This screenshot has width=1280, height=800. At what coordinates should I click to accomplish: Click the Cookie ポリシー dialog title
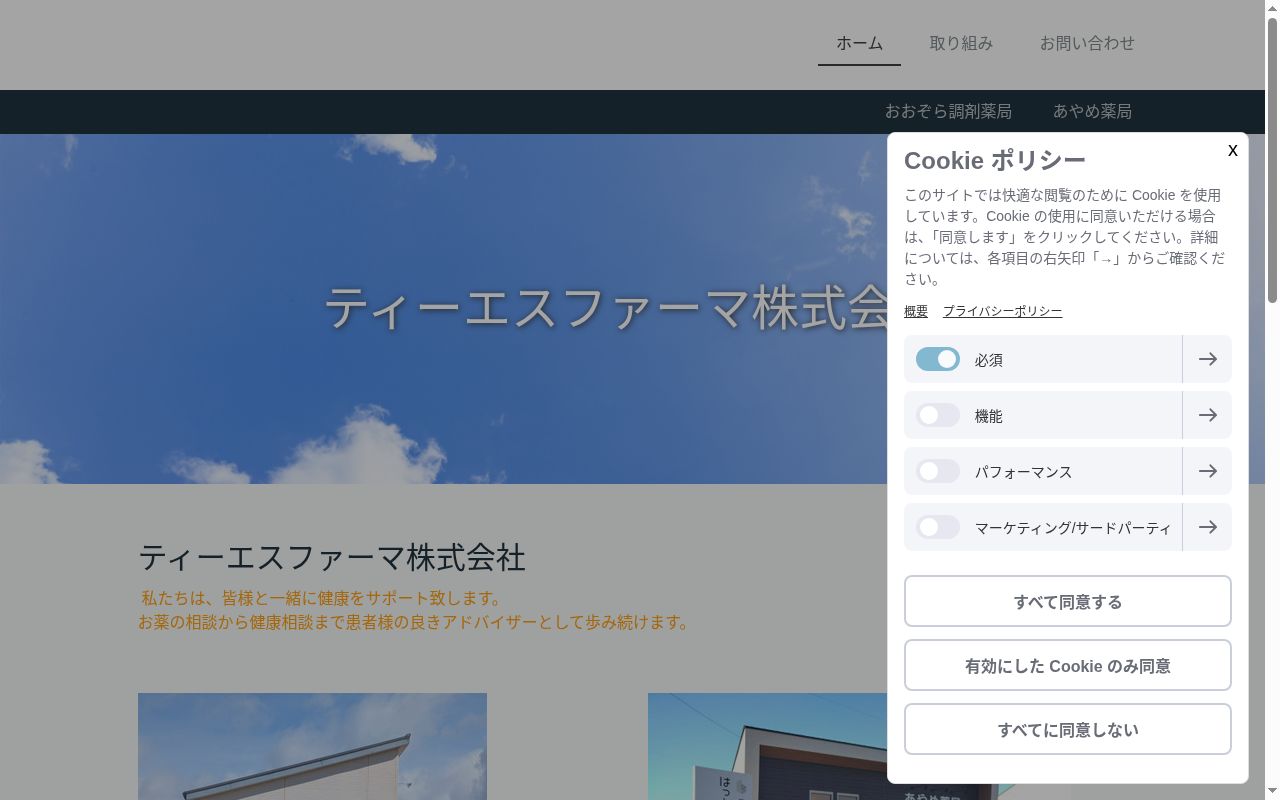(x=995, y=160)
